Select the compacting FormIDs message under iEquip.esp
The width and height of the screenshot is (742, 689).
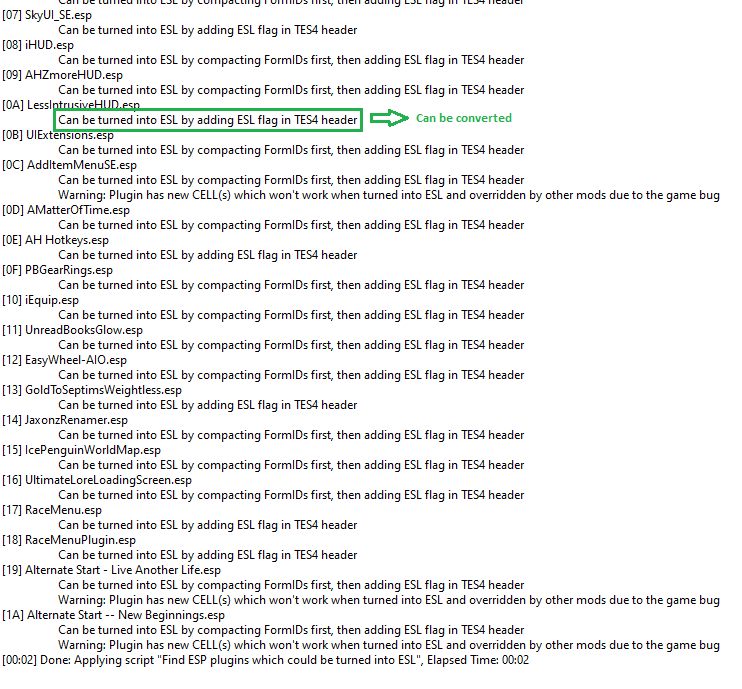(291, 315)
